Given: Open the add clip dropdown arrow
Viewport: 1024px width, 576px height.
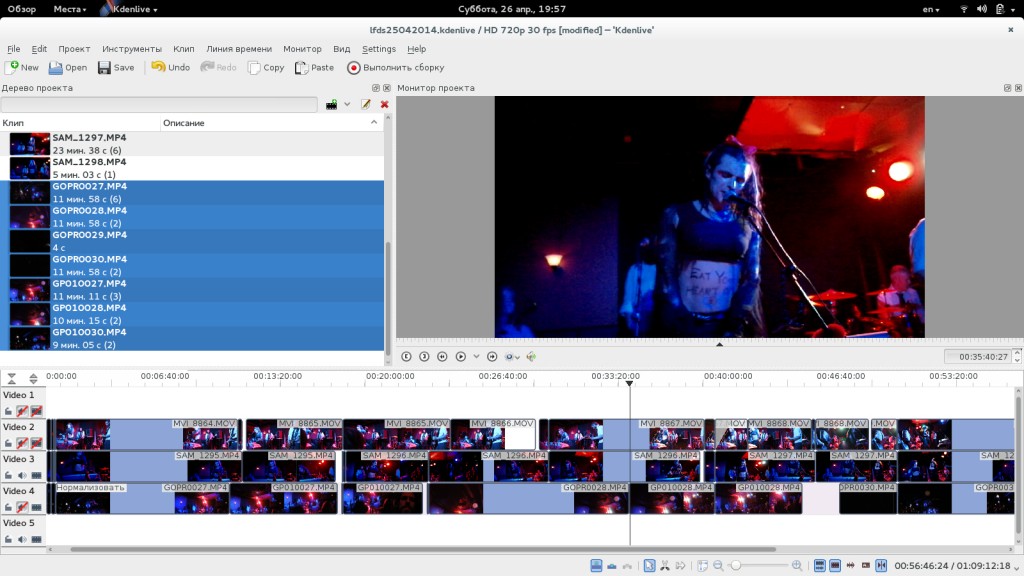Looking at the screenshot, I should [347, 104].
